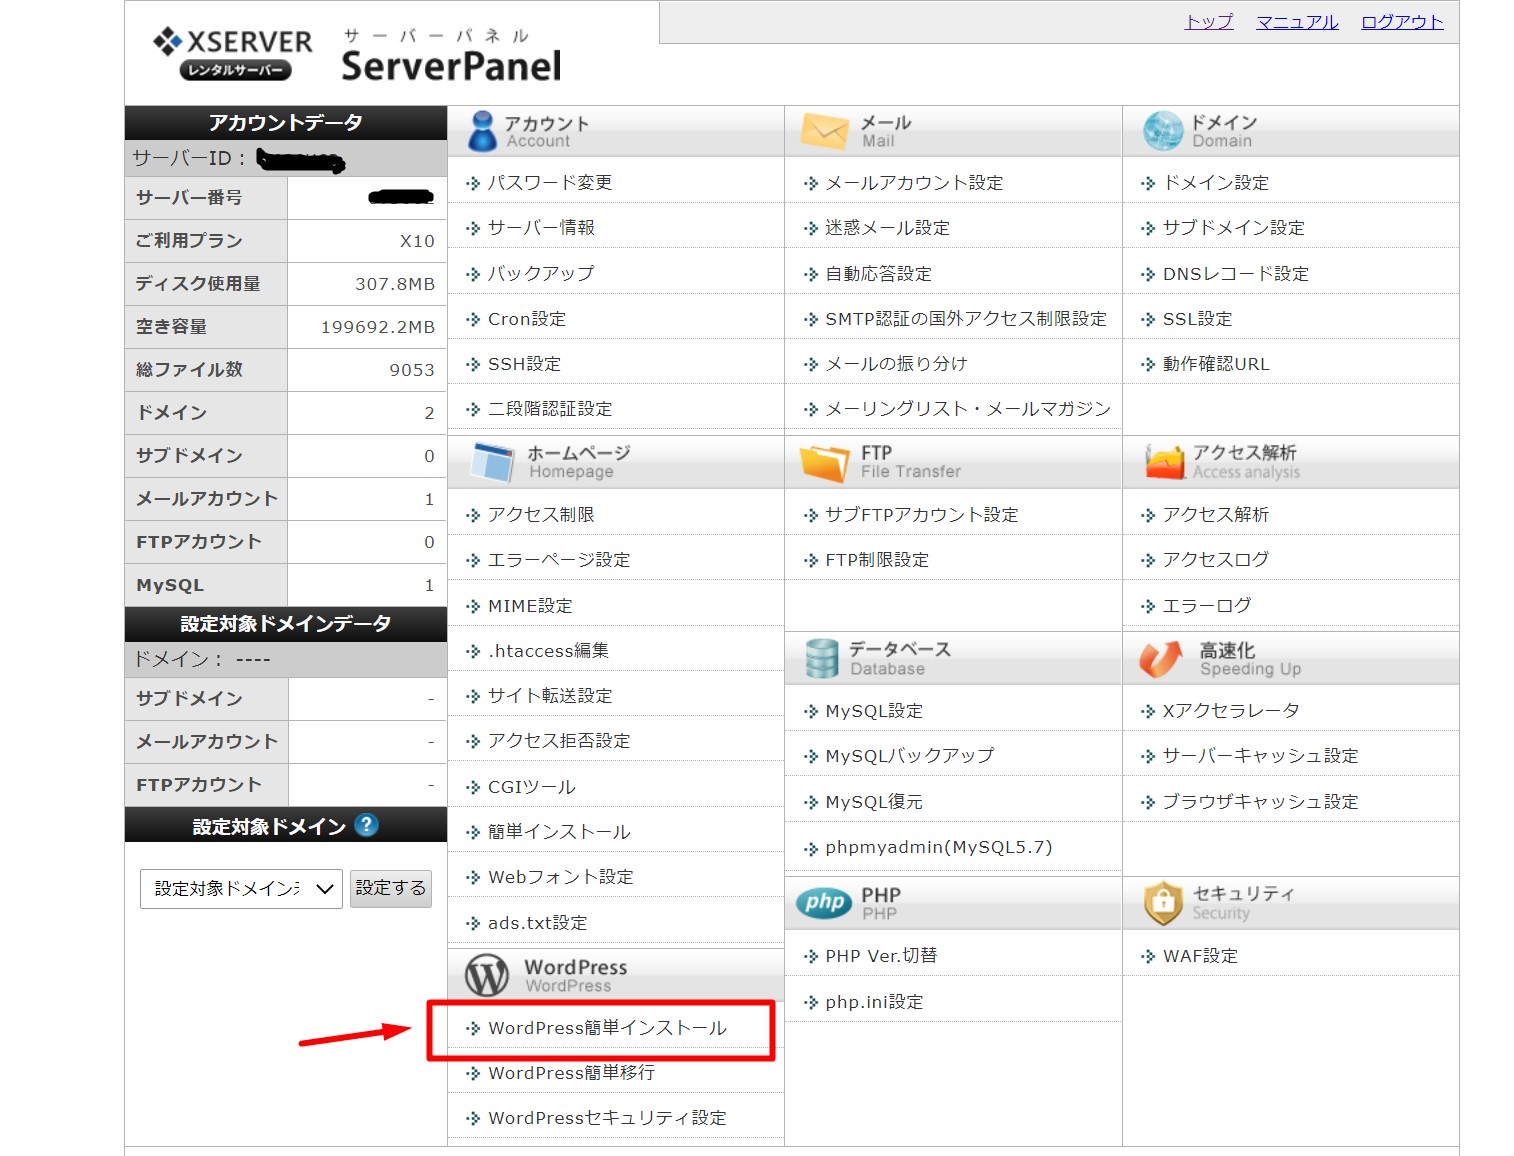This screenshot has height=1156, width=1514.
Task: Open FTP制限設定
Action: point(877,560)
